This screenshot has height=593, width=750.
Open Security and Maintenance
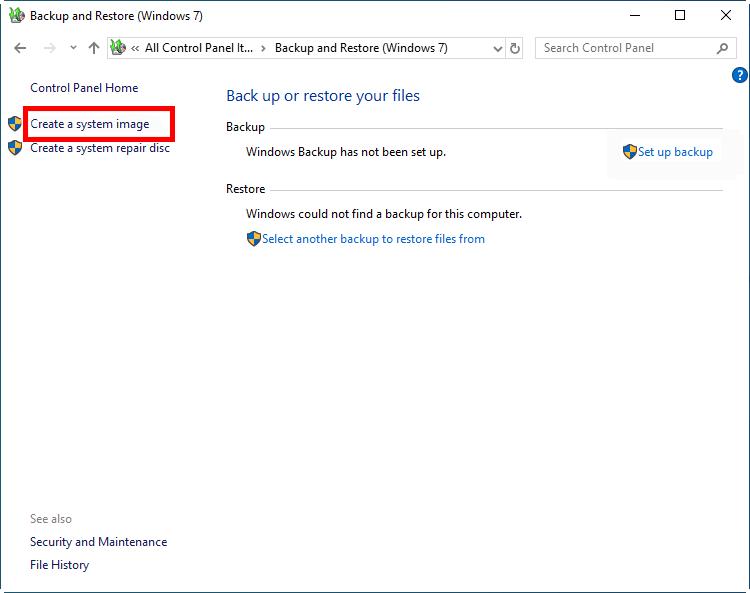point(99,542)
